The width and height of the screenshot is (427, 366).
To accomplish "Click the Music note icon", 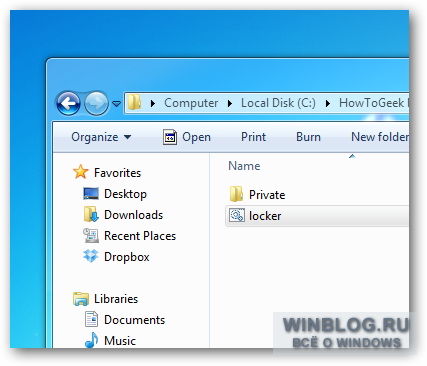I will 91,340.
